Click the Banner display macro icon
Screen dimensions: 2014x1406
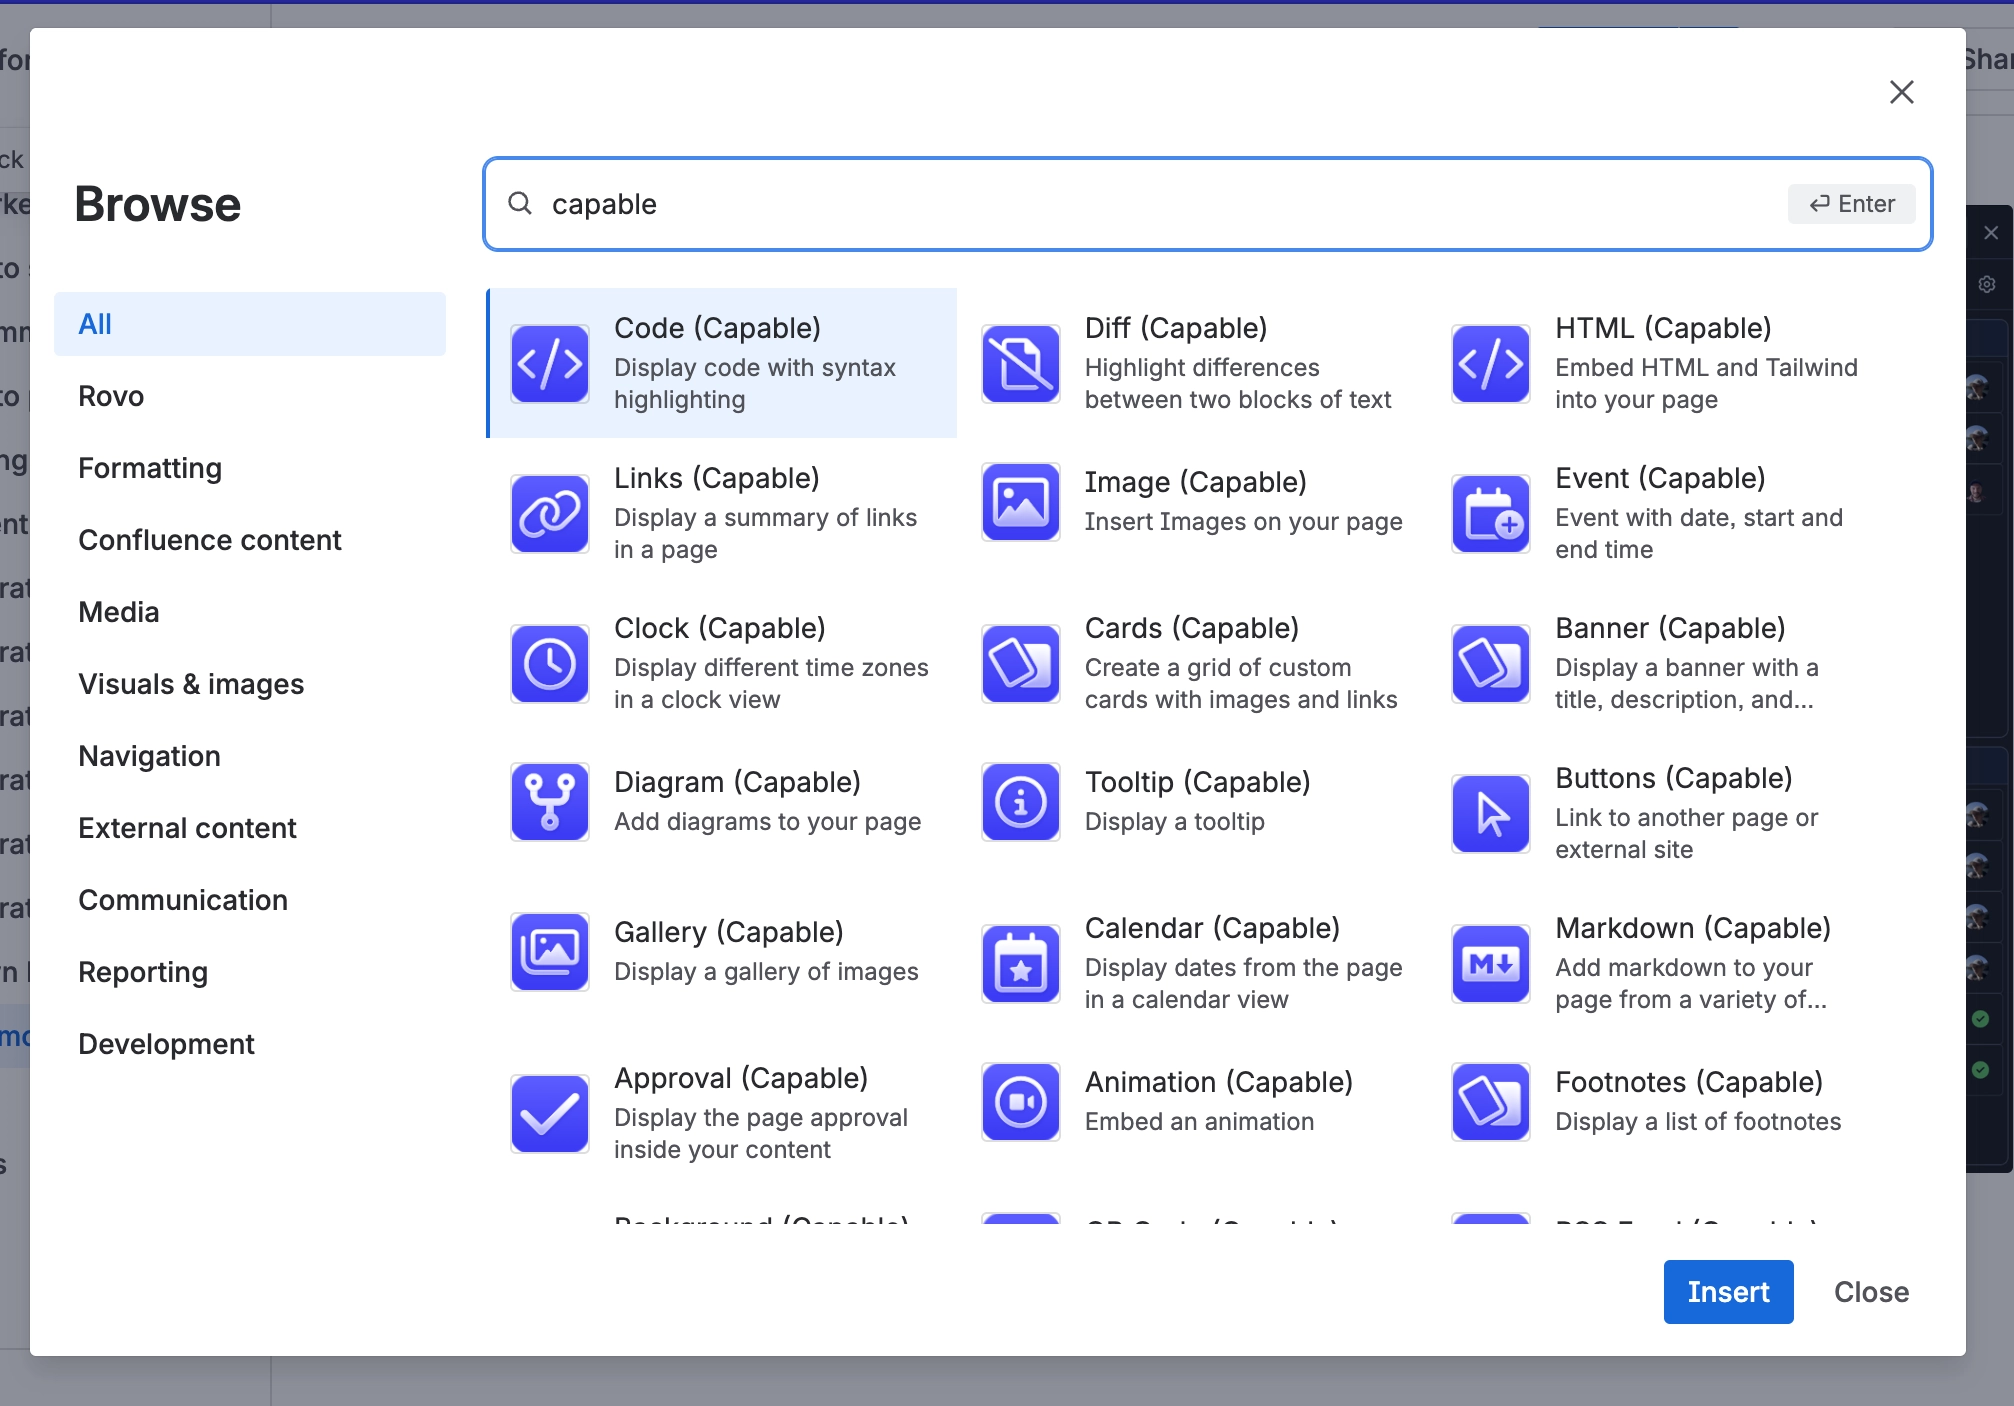[1489, 664]
